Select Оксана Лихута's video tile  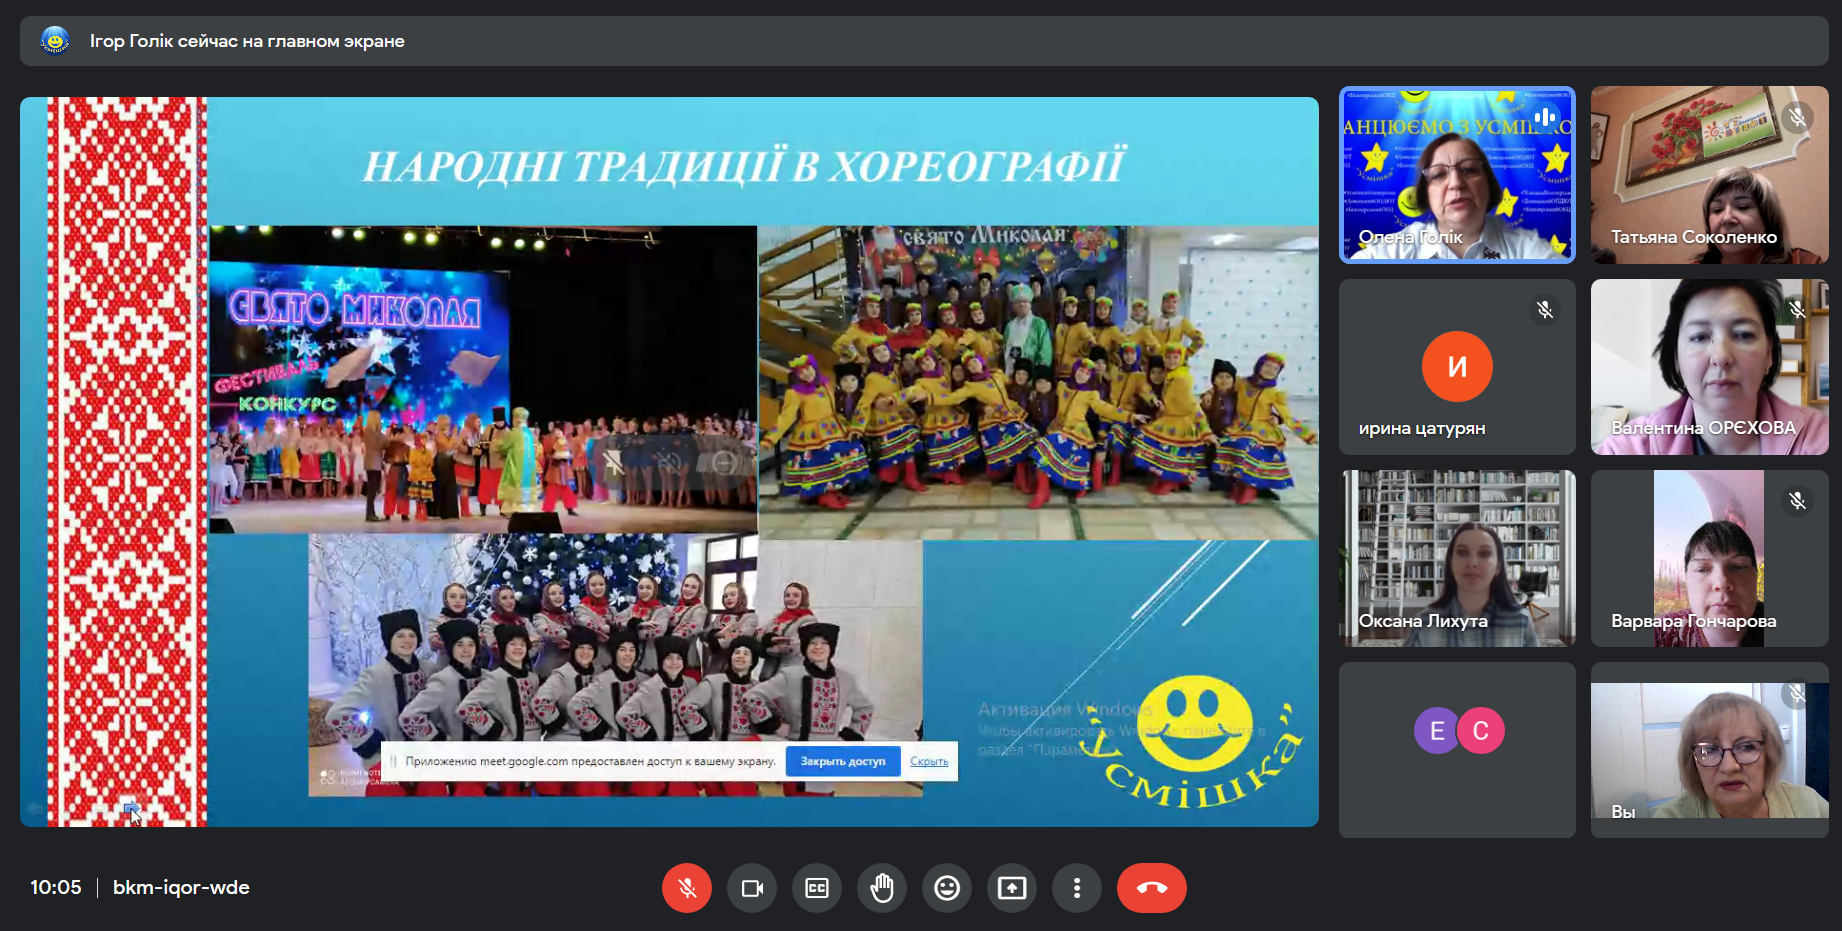[x=1457, y=558]
